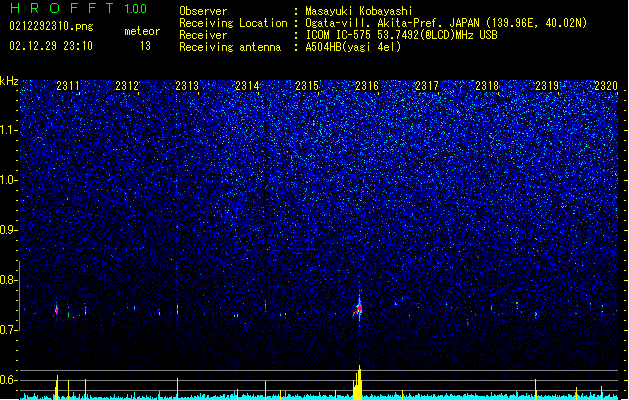Click the 2315 time marker
Screen dimensions: 629x400
pos(307,86)
